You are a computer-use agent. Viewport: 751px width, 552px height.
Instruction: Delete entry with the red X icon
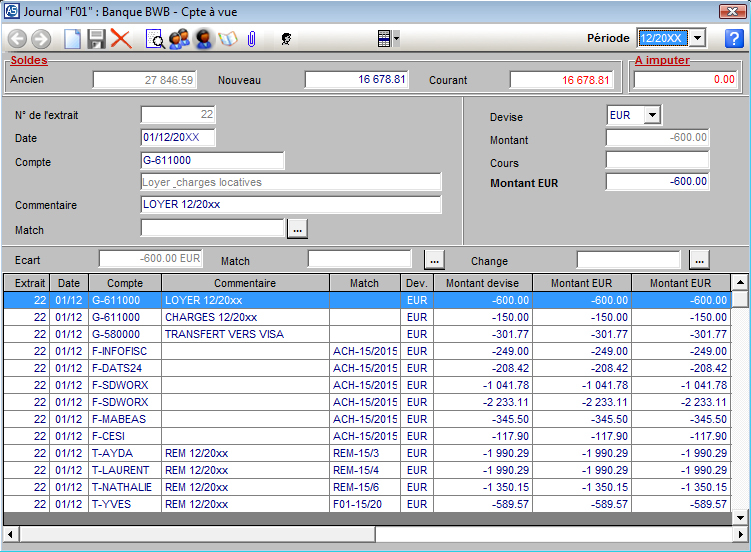122,39
